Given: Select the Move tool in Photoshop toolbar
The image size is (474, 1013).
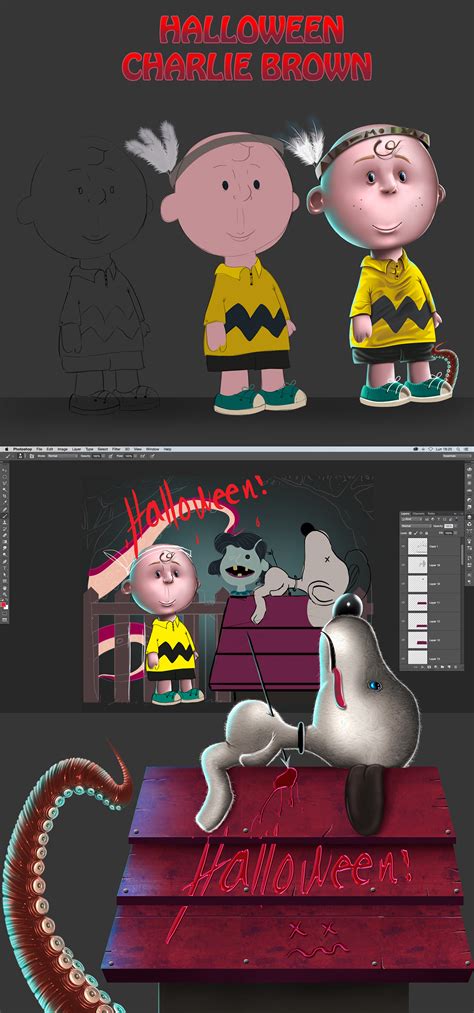Looking at the screenshot, I should [5, 470].
